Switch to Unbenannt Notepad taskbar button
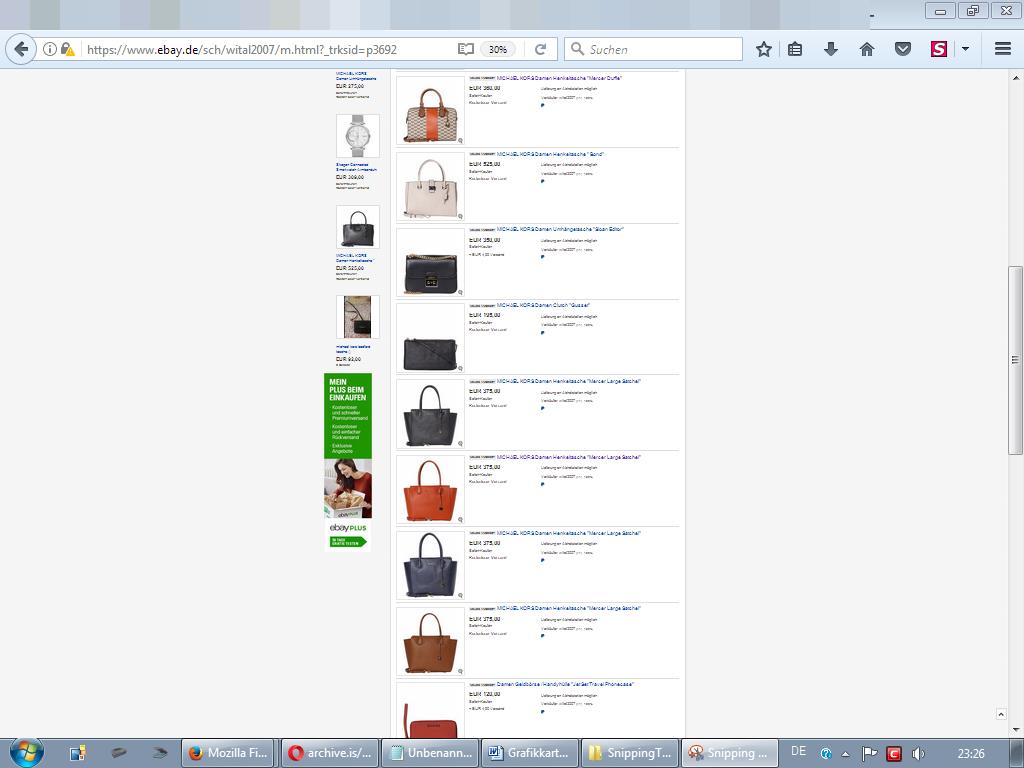1024x768 pixels. point(430,753)
